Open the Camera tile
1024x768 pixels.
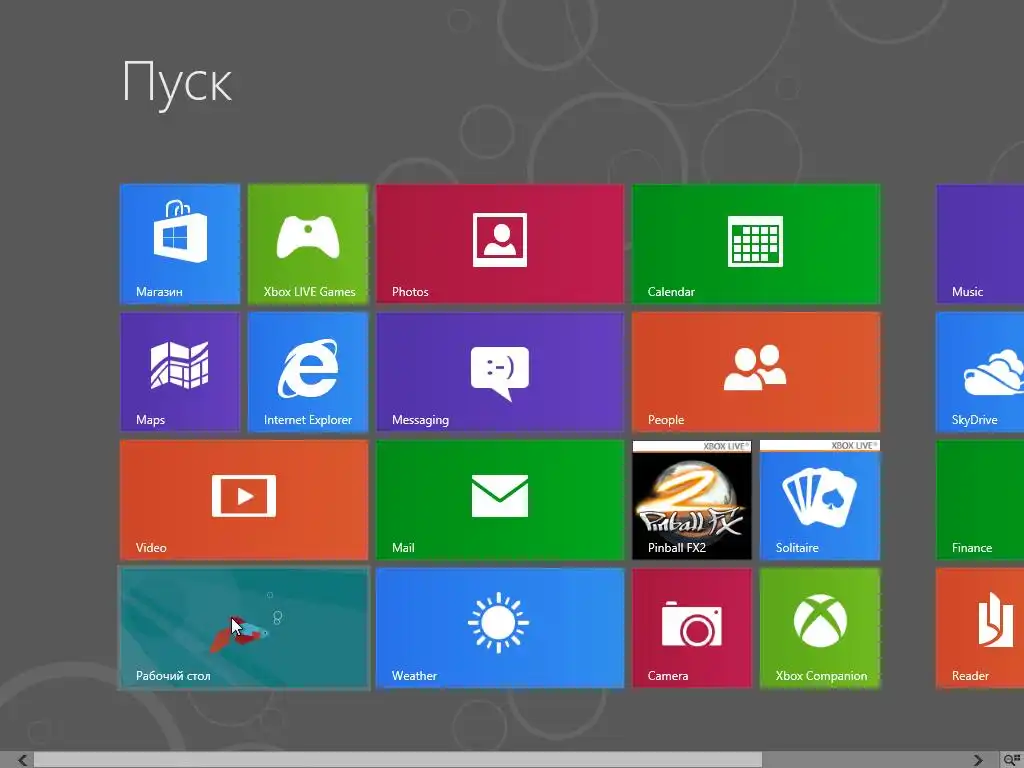point(692,628)
